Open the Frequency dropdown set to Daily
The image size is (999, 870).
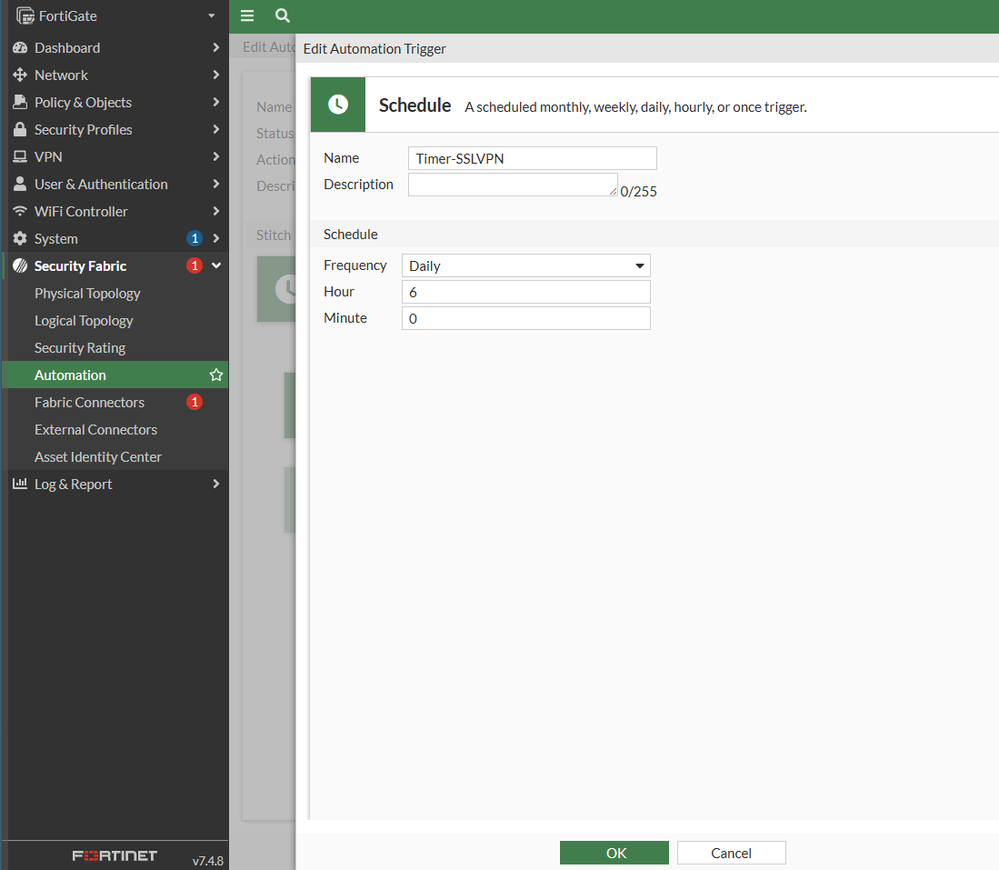(526, 266)
